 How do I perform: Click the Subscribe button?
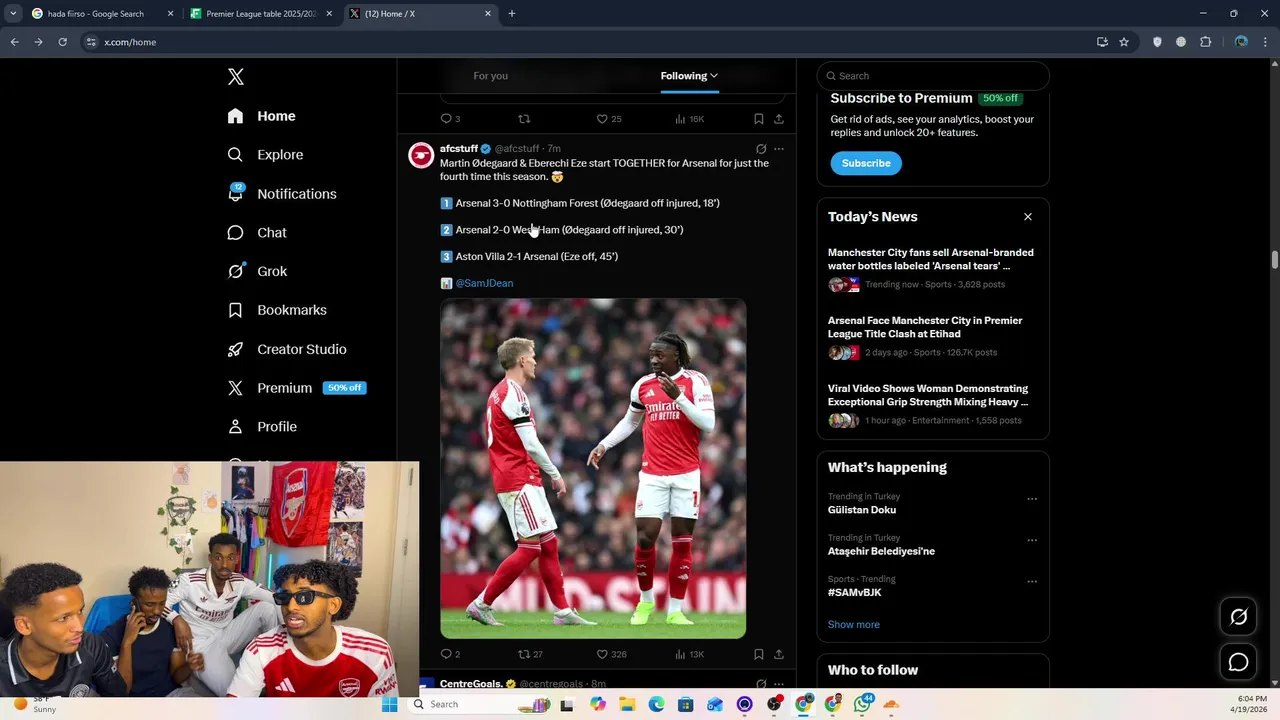(x=866, y=163)
